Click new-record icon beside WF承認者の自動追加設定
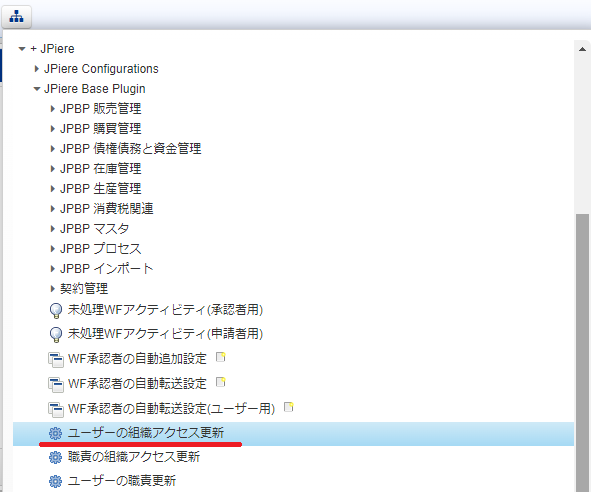591x492 pixels. [x=220, y=357]
